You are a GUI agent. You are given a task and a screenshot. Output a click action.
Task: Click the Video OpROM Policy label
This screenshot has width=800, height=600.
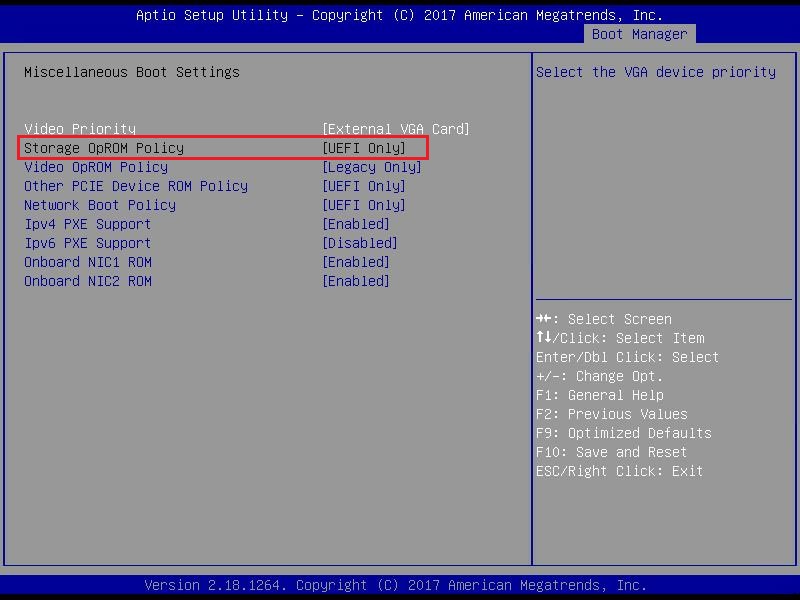(96, 167)
